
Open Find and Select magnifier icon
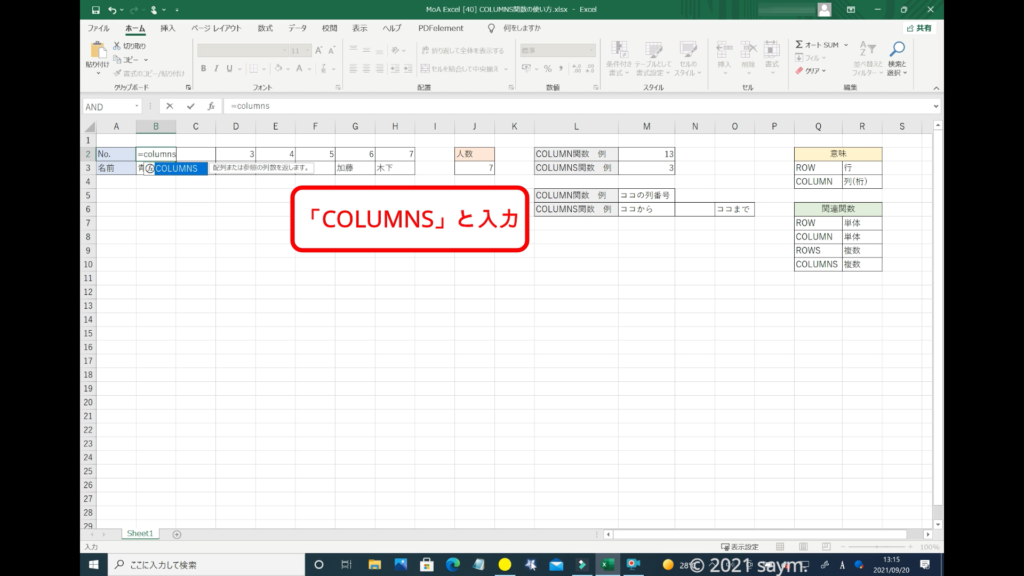pyautogui.click(x=897, y=50)
